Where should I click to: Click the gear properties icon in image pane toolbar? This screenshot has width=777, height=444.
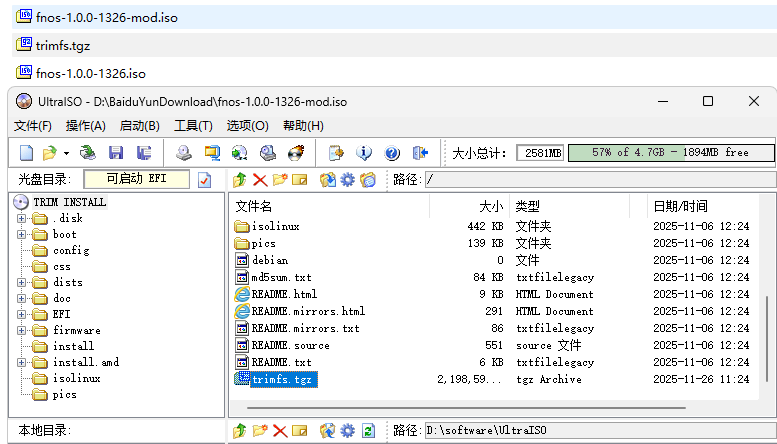(347, 180)
